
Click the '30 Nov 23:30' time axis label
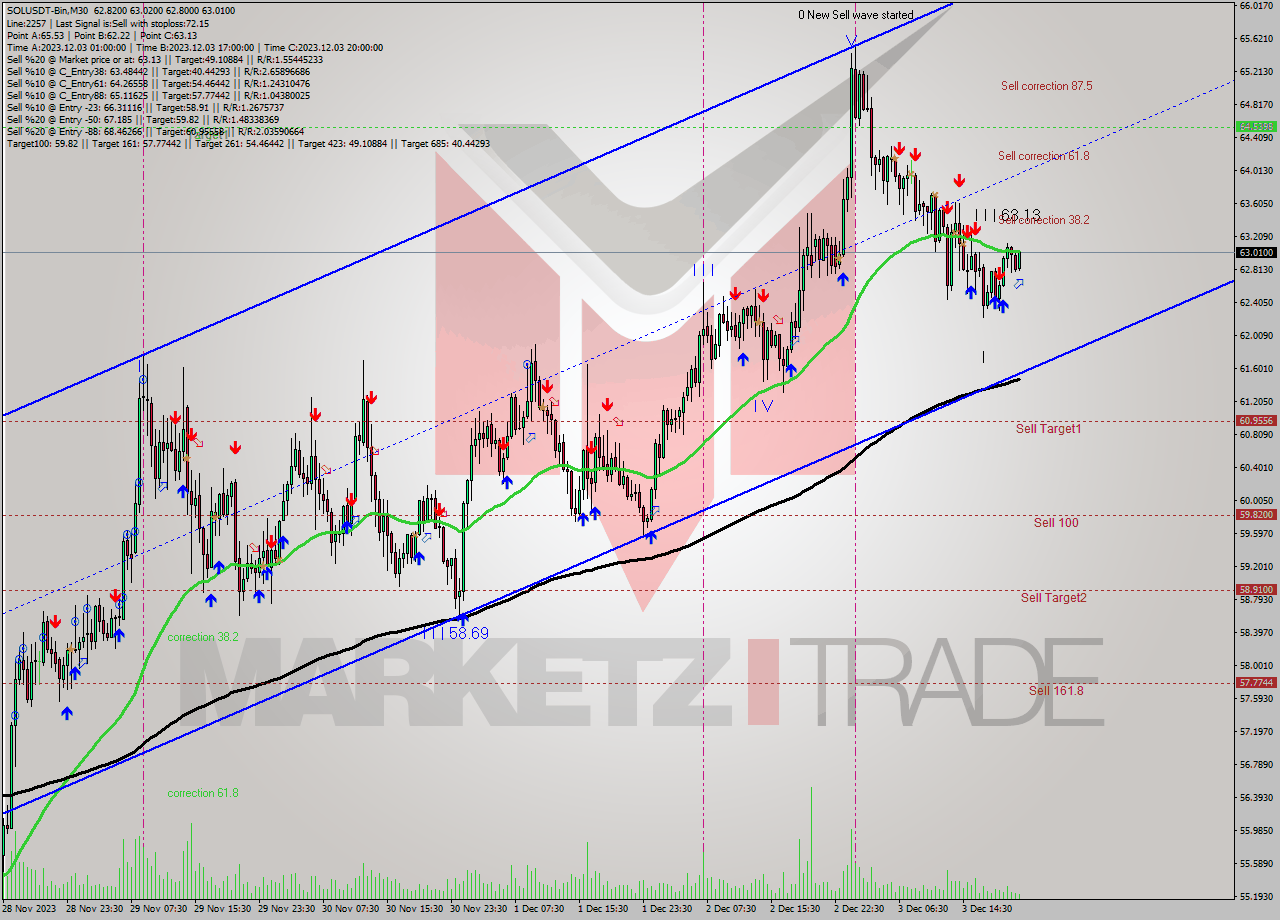click(479, 910)
